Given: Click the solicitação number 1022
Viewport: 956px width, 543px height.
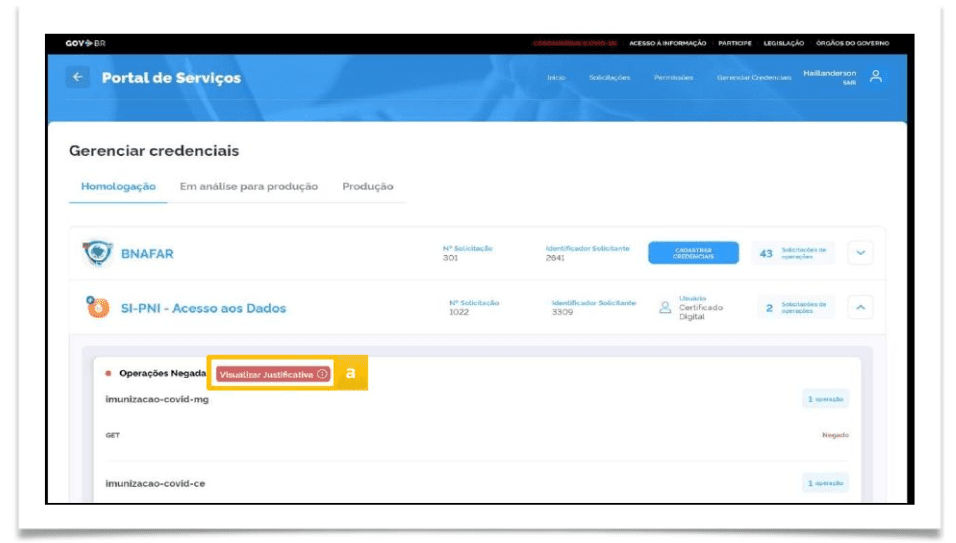Looking at the screenshot, I should point(459,312).
